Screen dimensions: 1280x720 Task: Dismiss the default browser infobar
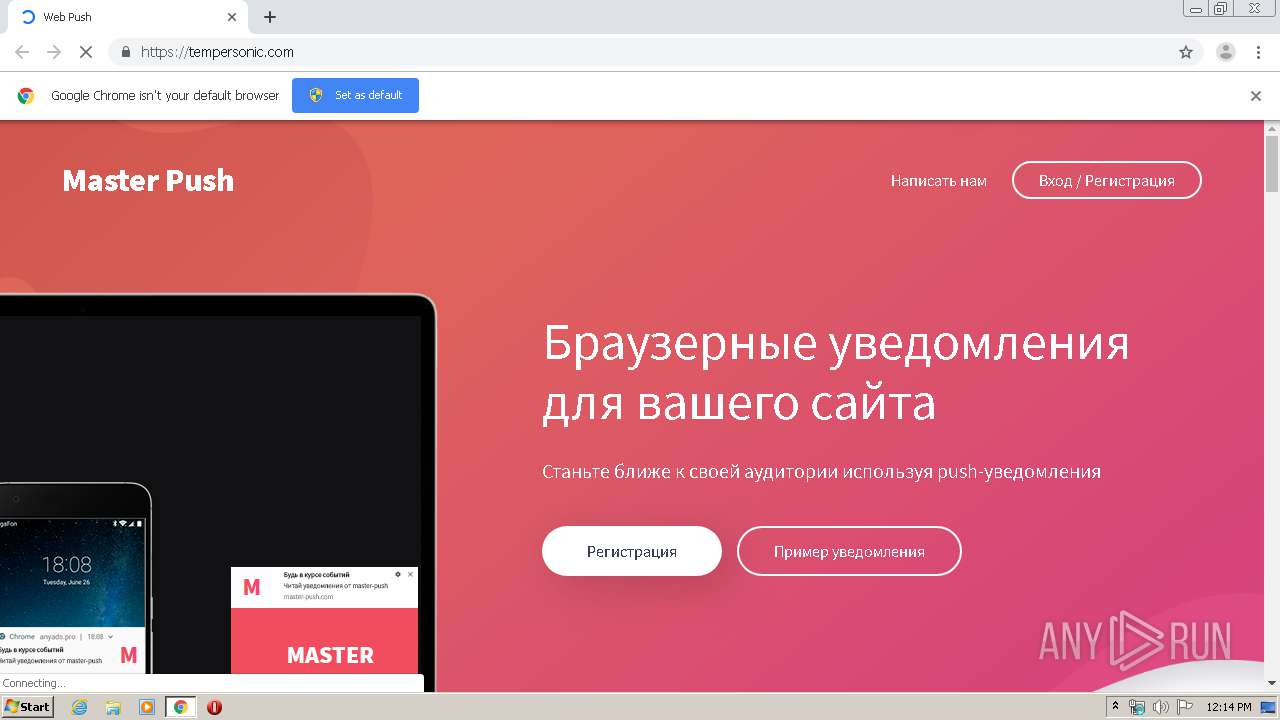tap(1256, 96)
